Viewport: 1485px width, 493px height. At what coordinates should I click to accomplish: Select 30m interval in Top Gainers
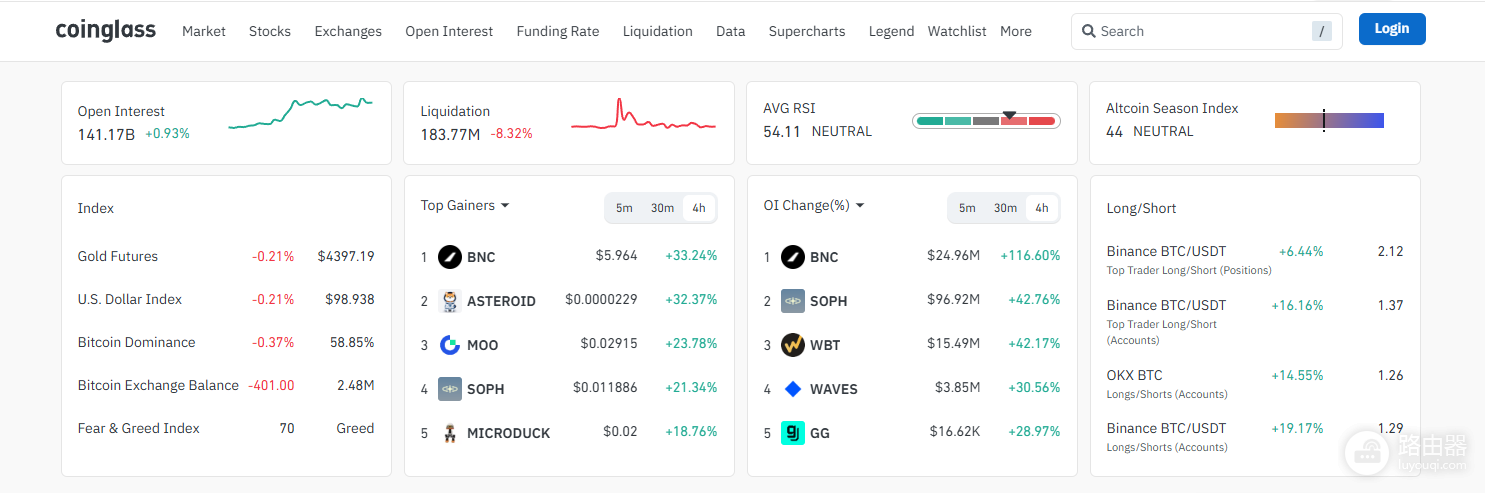pyautogui.click(x=662, y=208)
